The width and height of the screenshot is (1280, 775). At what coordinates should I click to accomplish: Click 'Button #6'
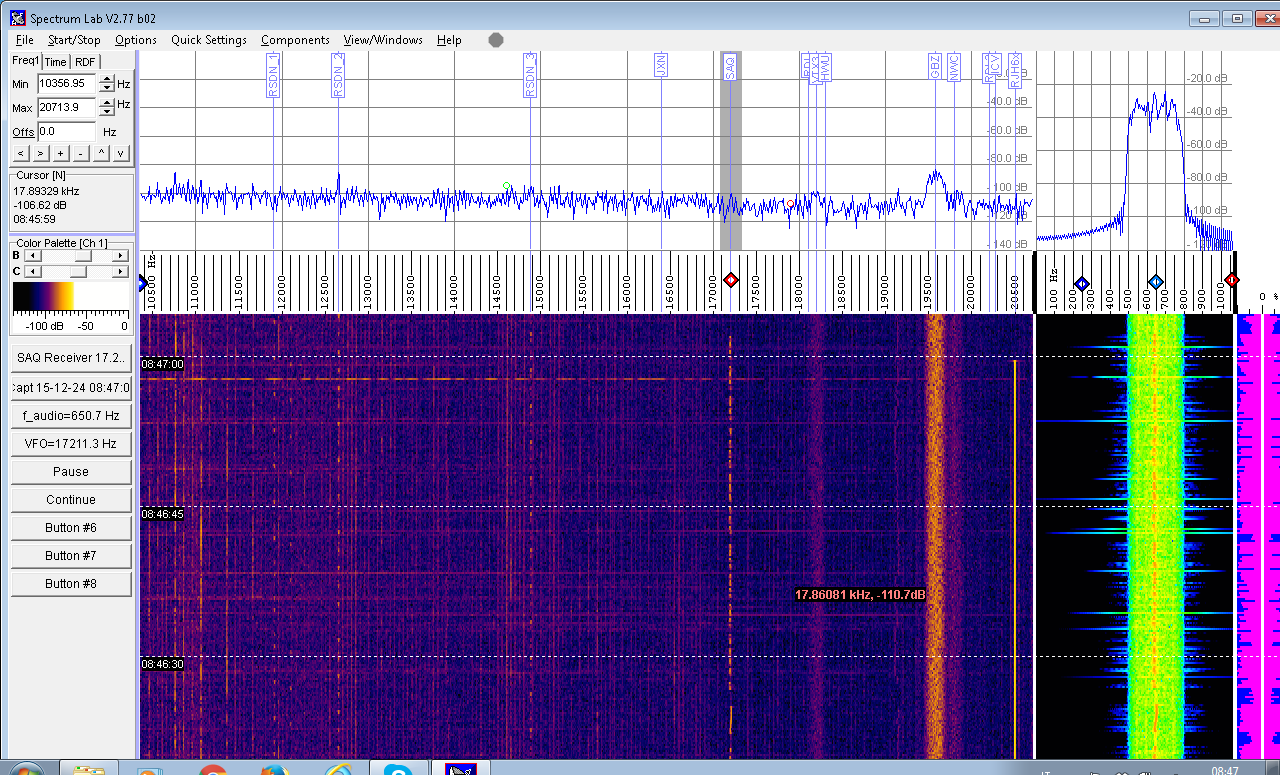(71, 527)
